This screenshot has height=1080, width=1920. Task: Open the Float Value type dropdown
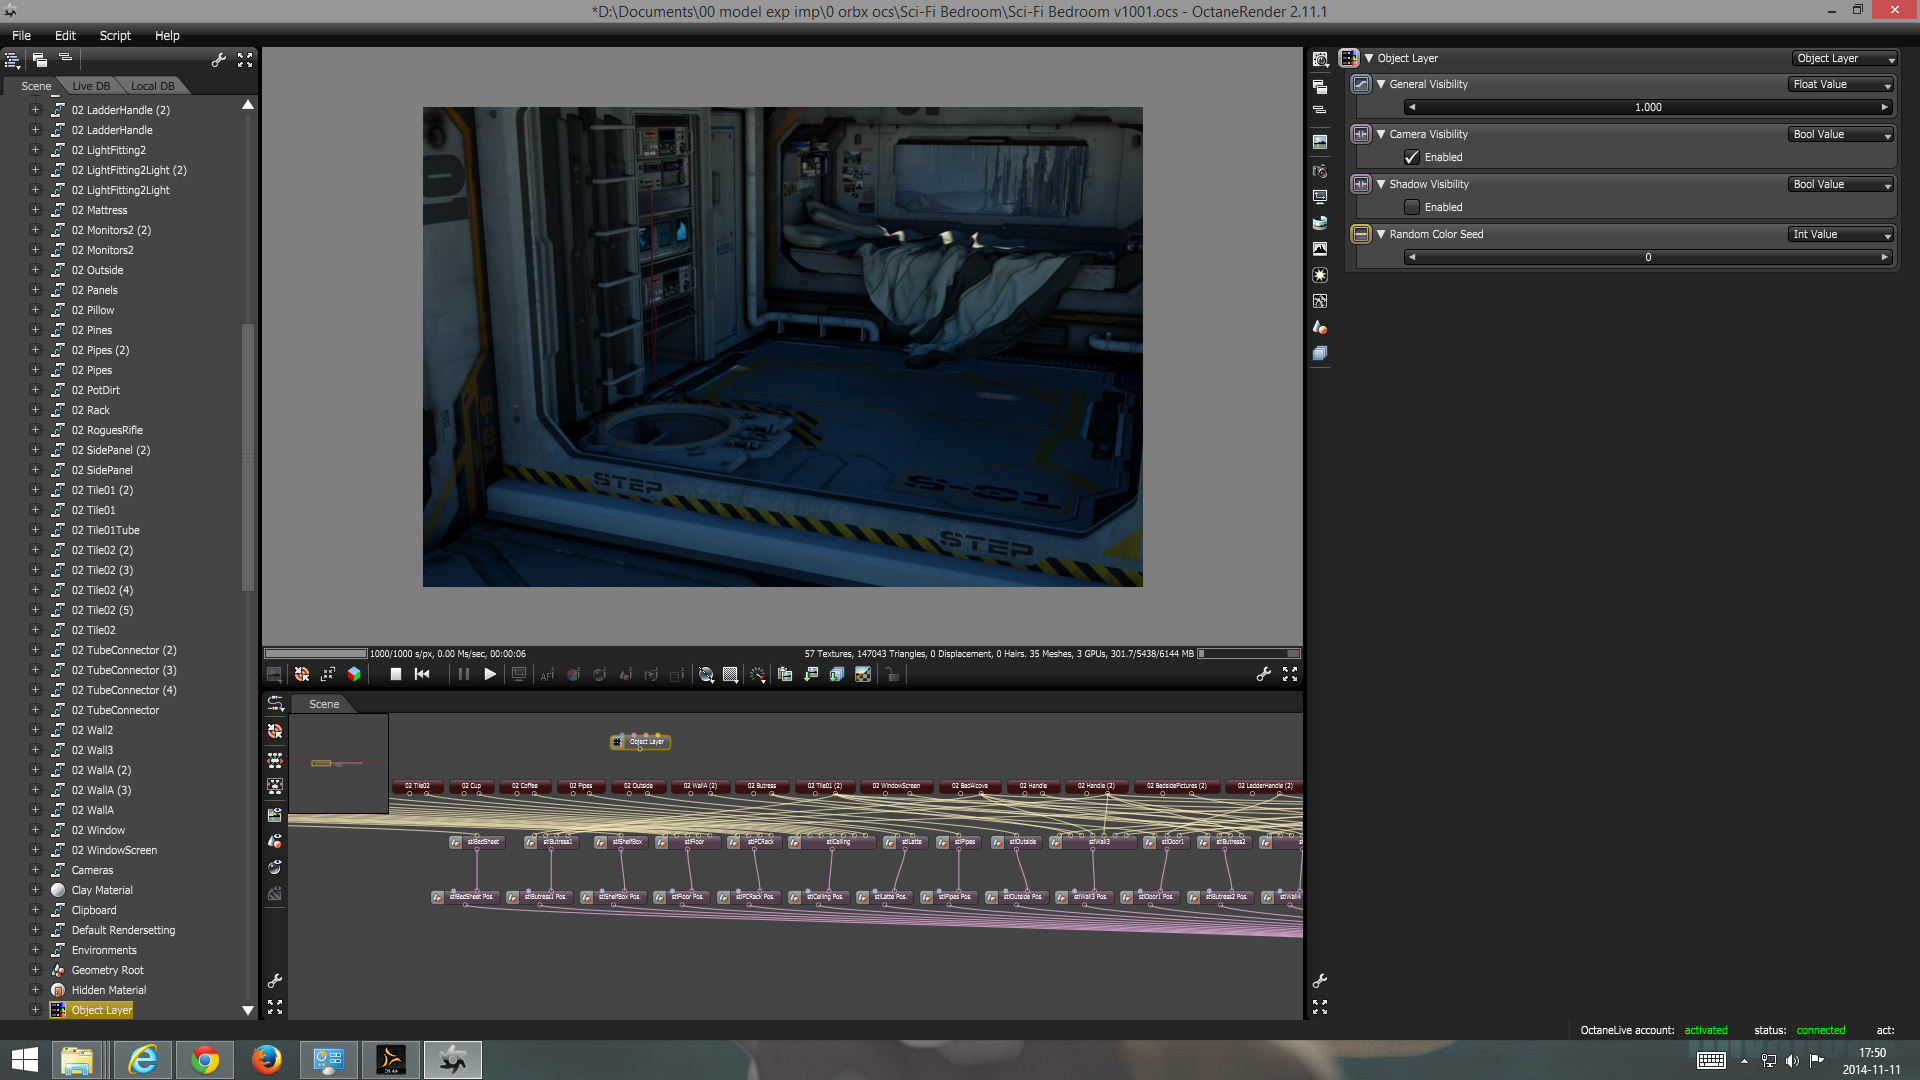click(1841, 84)
